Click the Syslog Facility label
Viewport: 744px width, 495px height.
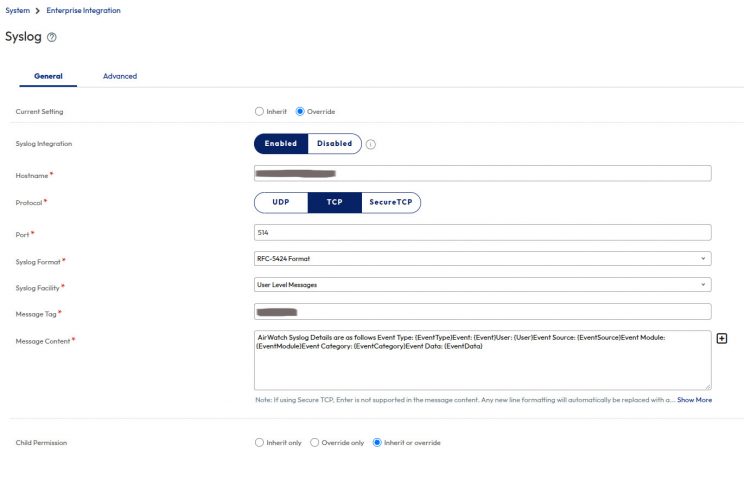[x=37, y=288]
